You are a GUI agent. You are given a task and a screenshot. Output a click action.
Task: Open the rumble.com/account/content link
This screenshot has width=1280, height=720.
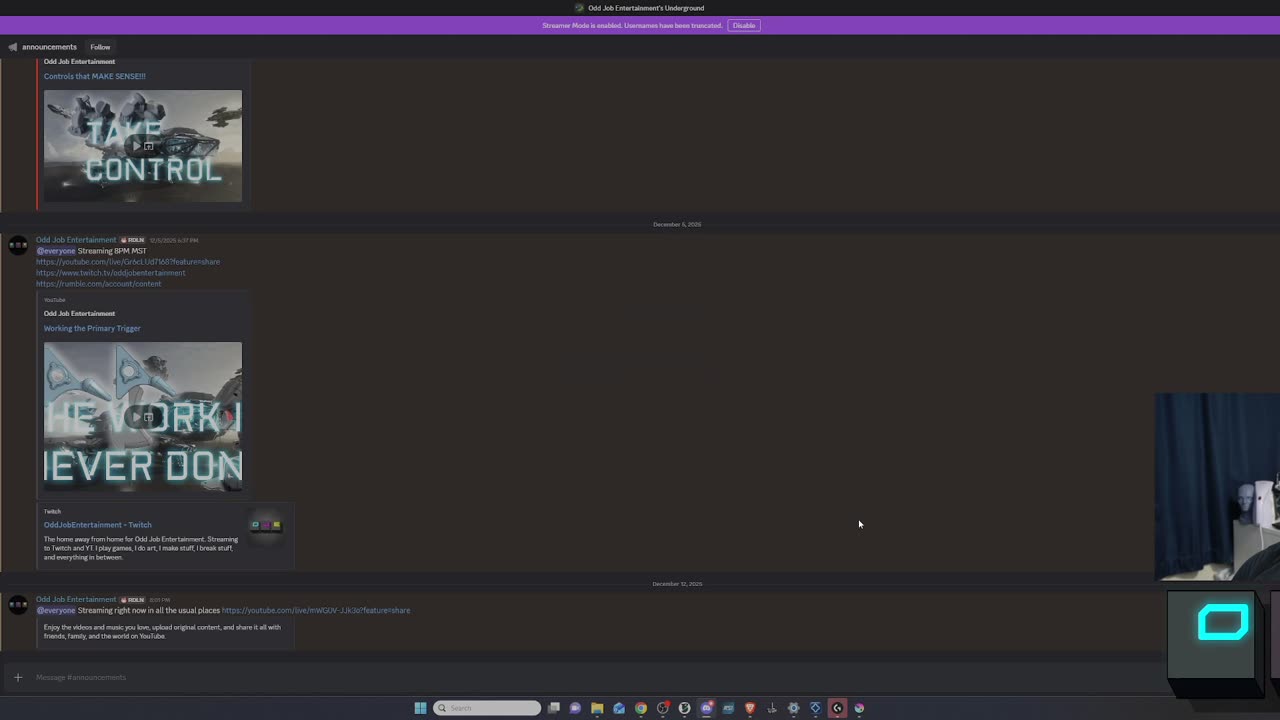(x=98, y=284)
